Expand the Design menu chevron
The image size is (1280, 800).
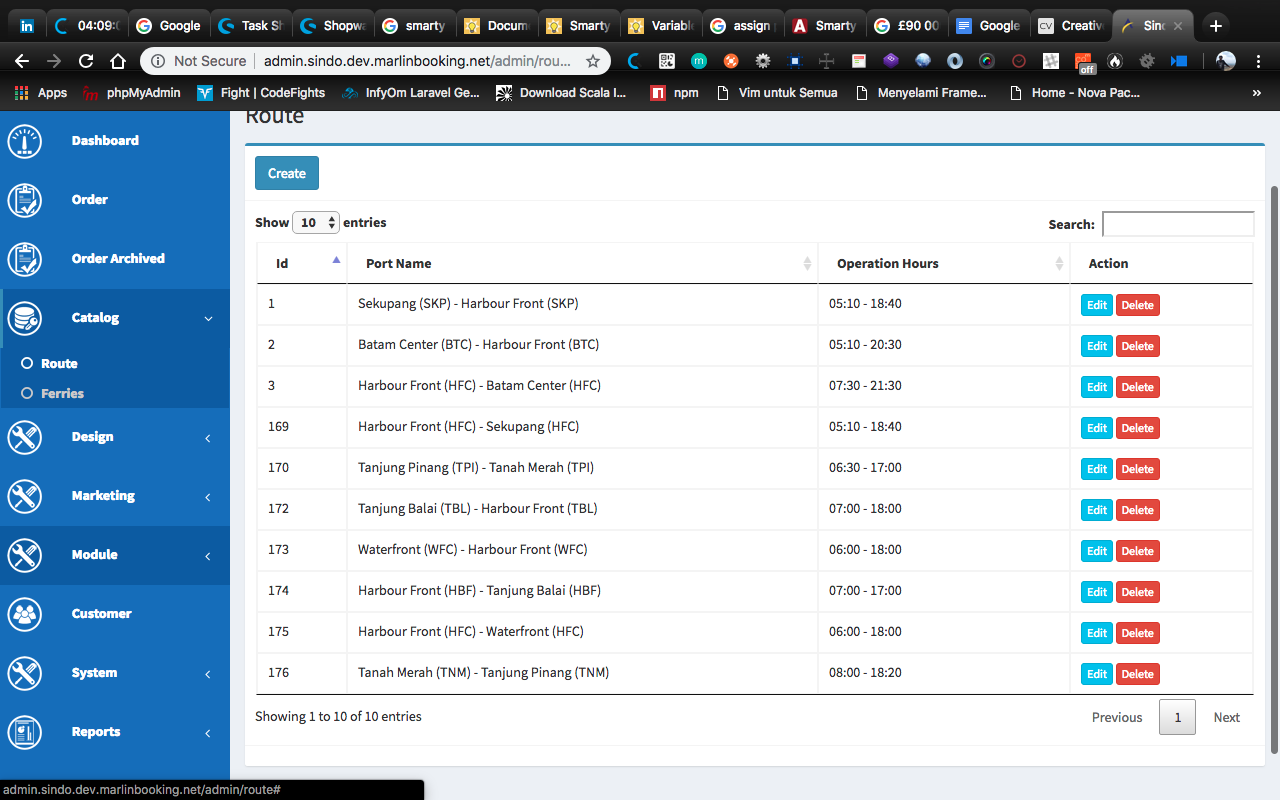(x=208, y=438)
